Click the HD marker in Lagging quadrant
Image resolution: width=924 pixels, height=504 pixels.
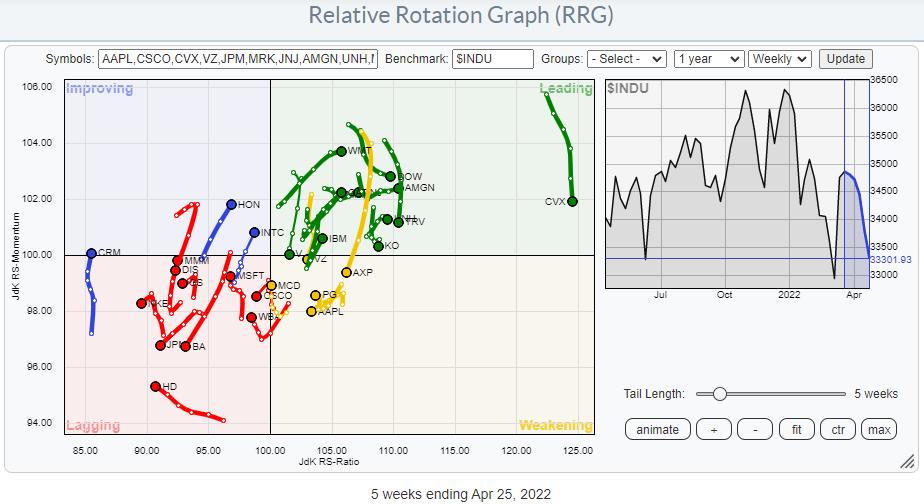156,386
